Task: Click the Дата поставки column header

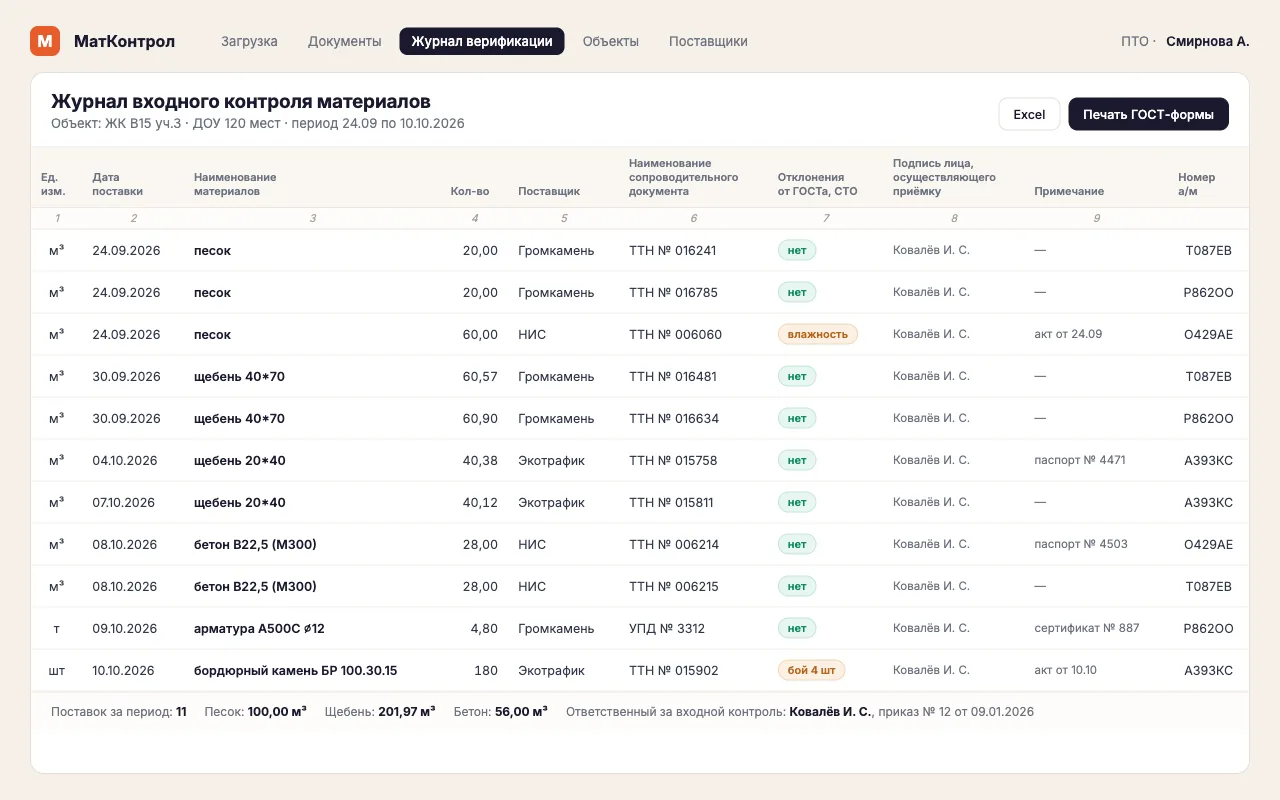Action: (117, 184)
